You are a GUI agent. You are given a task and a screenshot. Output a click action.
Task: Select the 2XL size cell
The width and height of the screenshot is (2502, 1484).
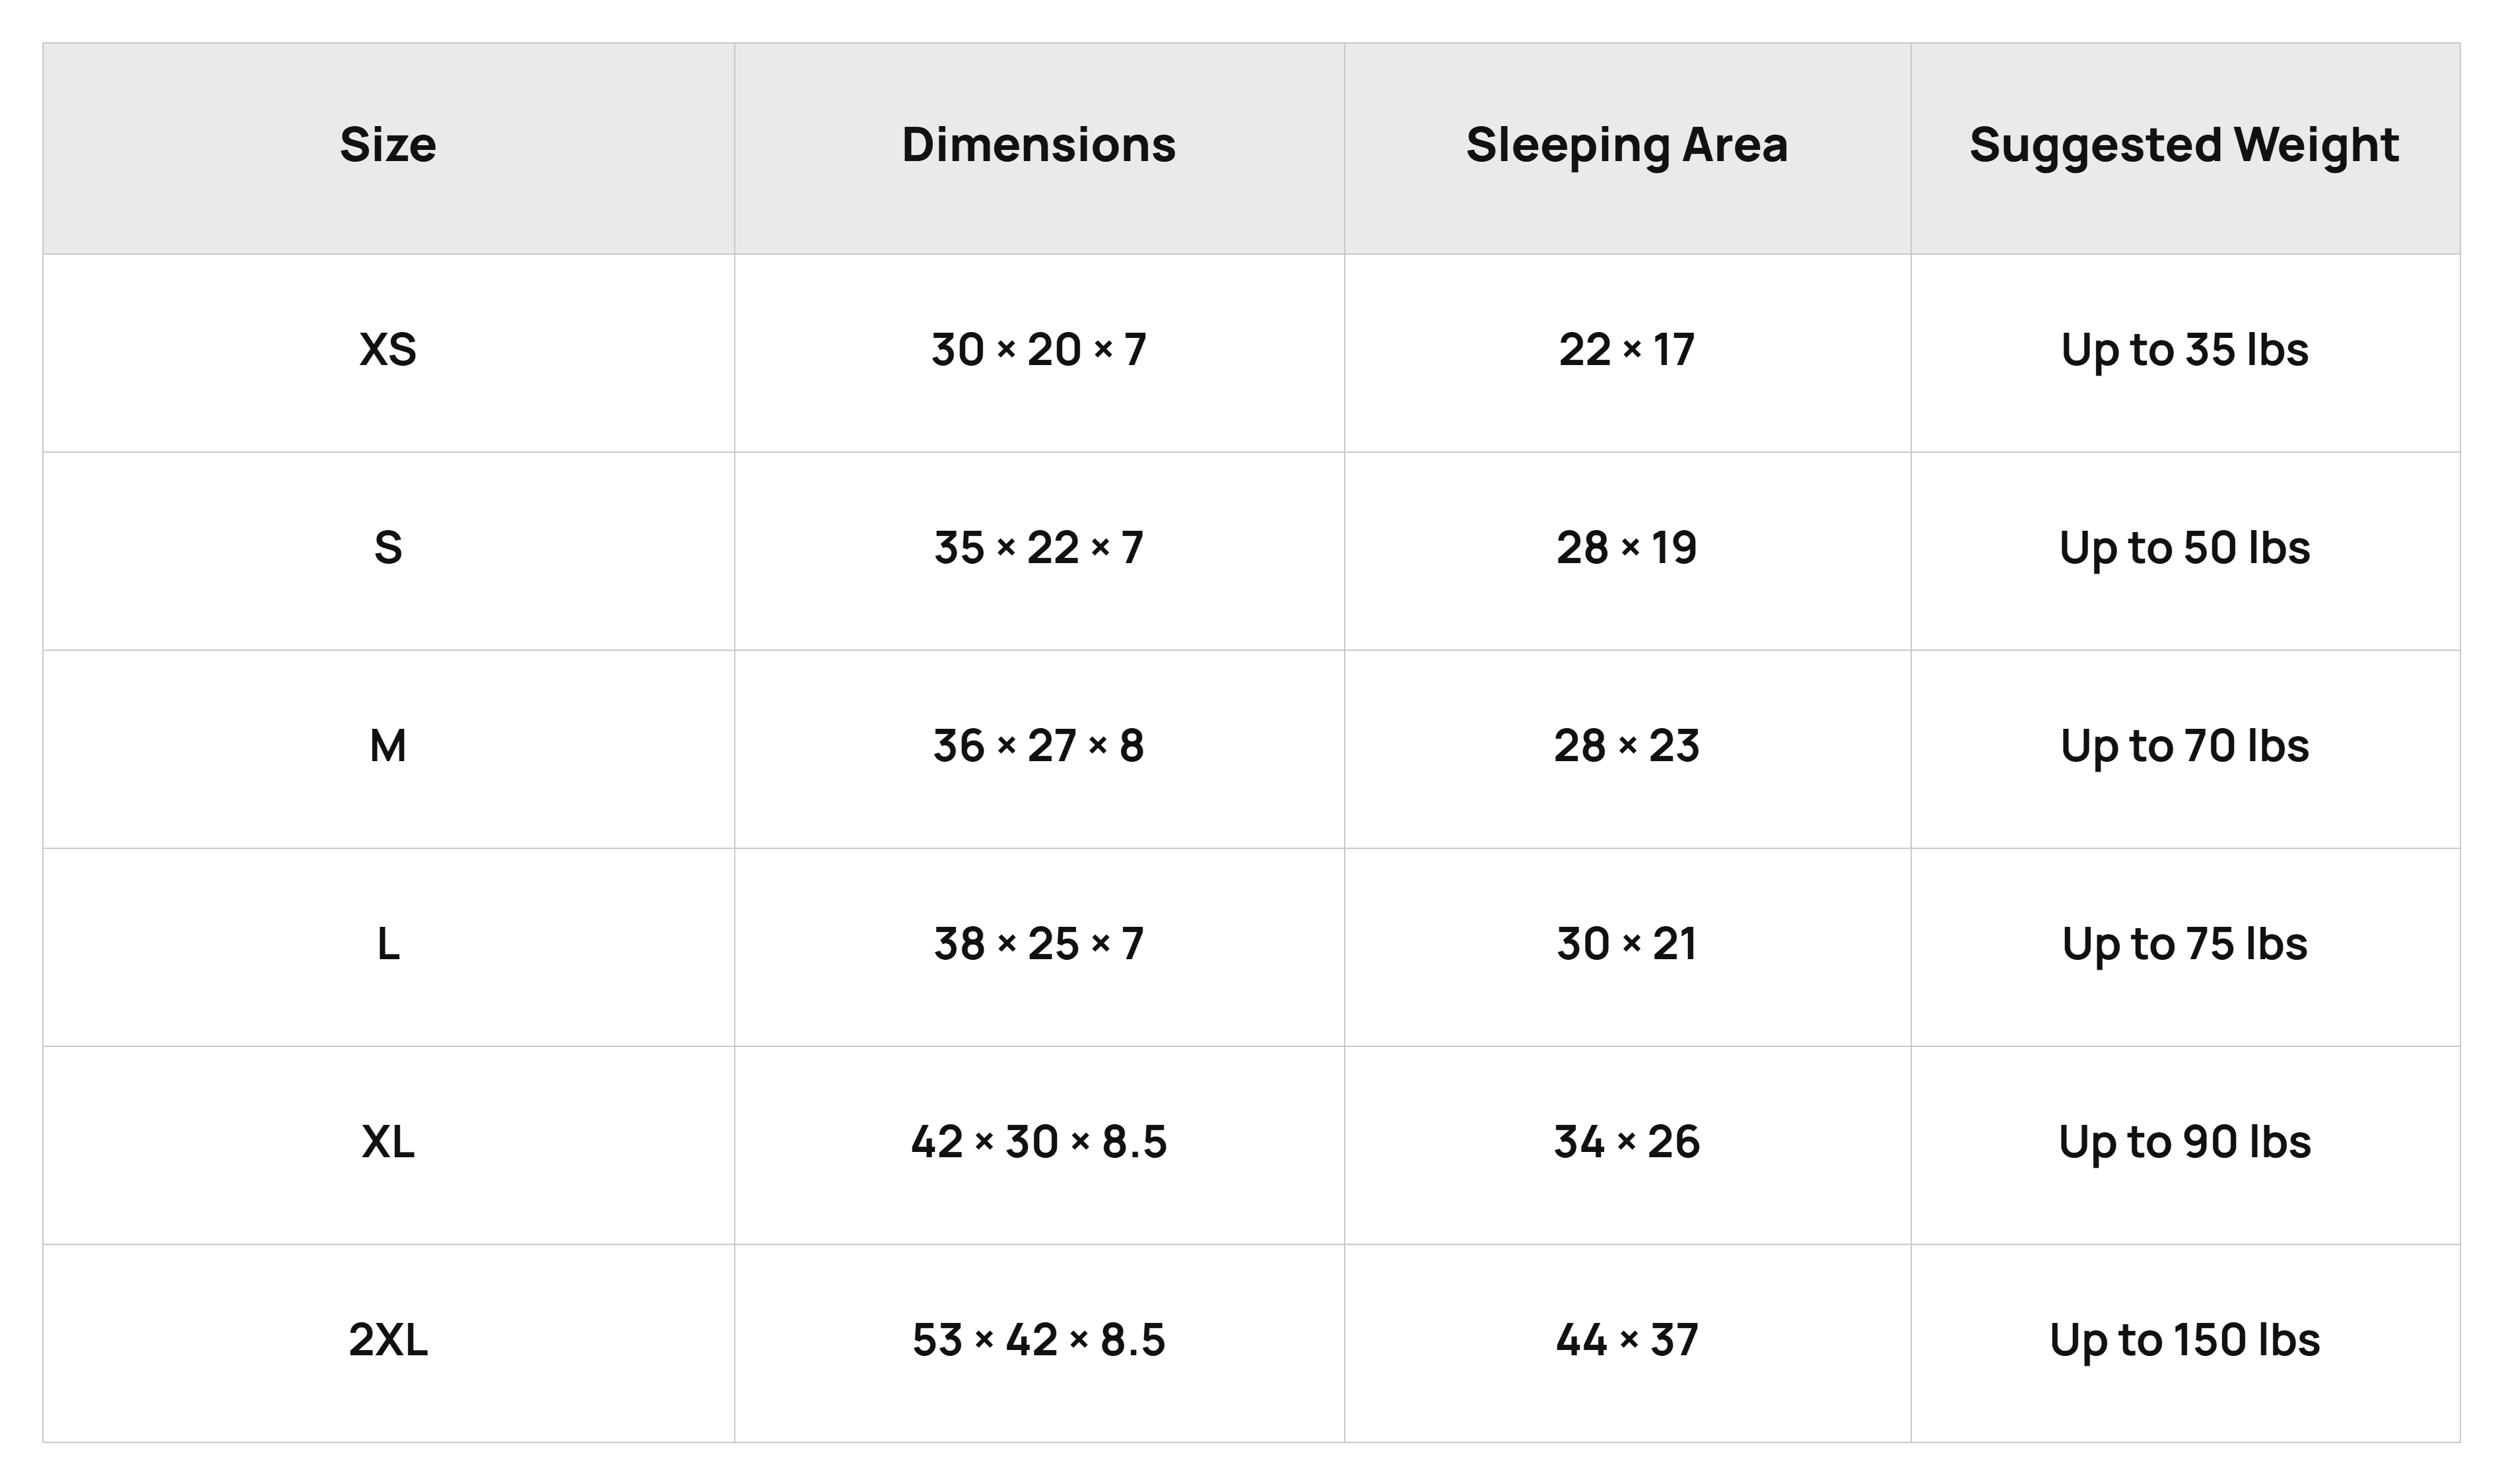click(388, 1342)
